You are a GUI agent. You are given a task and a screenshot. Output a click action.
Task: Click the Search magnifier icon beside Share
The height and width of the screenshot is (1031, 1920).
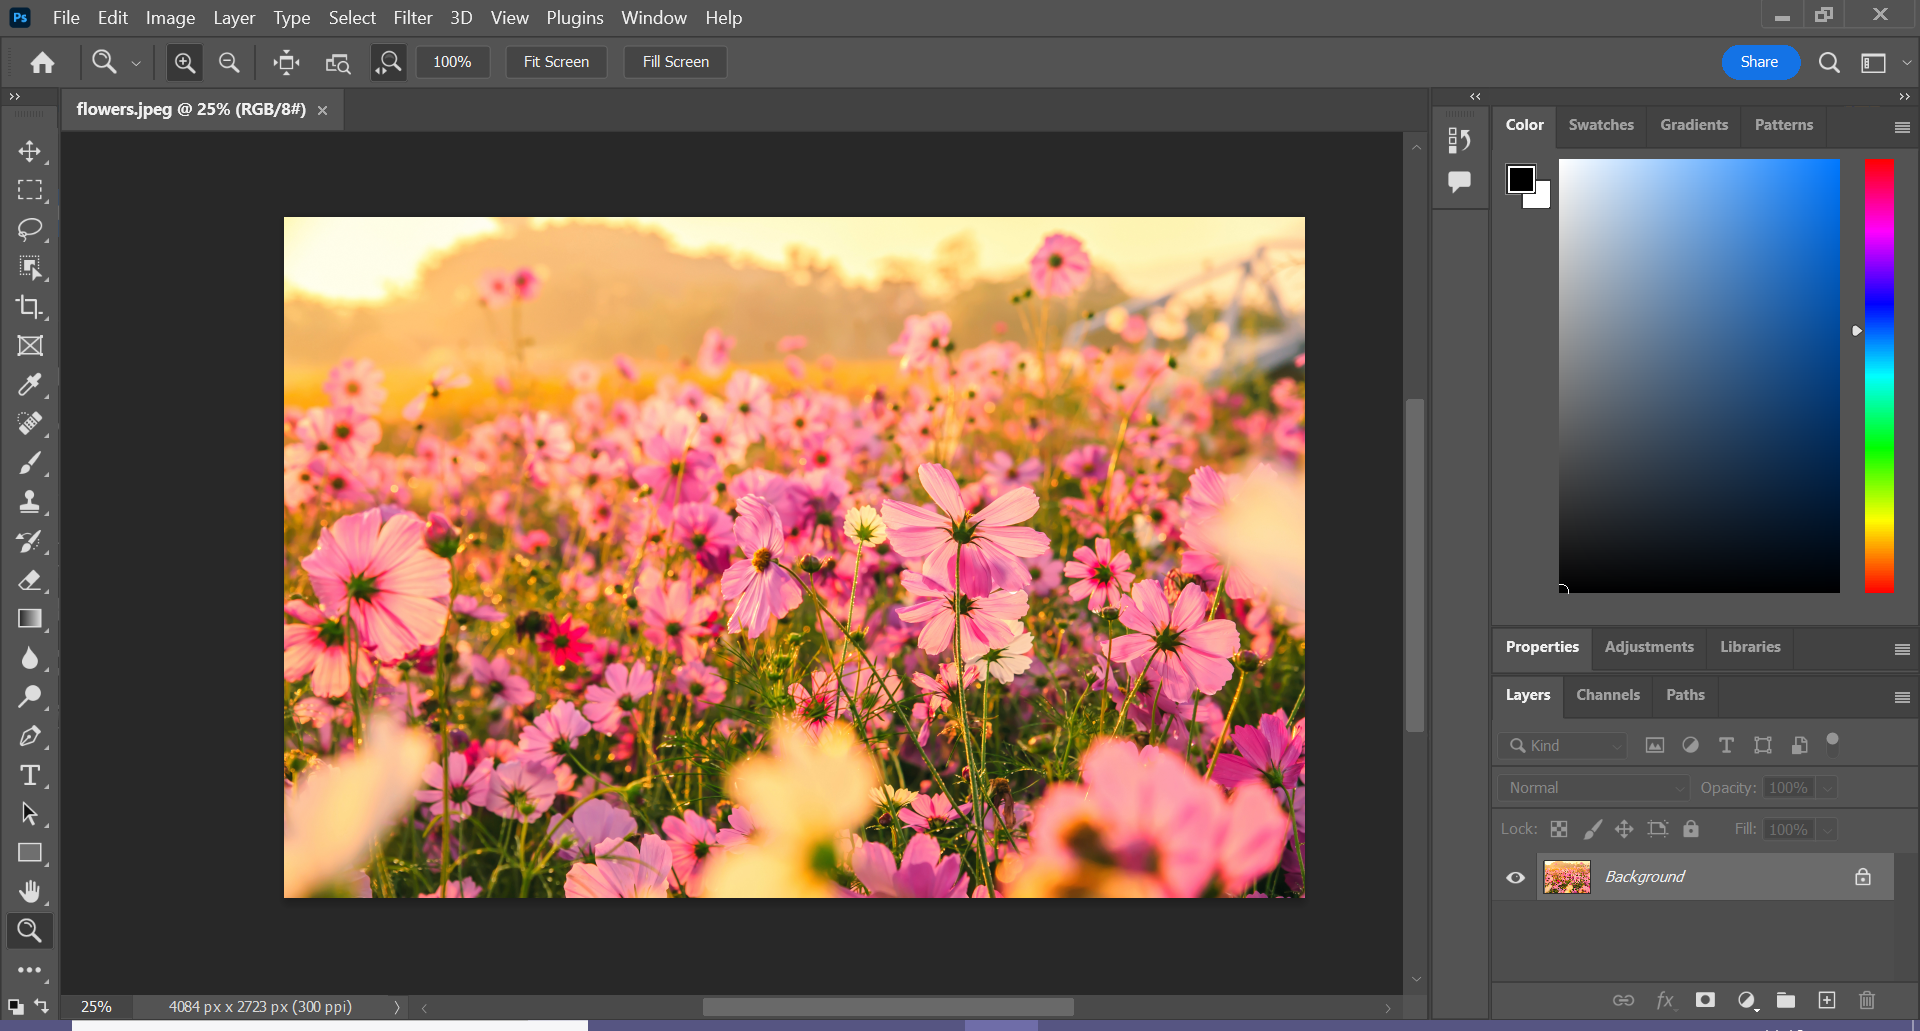[x=1829, y=63]
